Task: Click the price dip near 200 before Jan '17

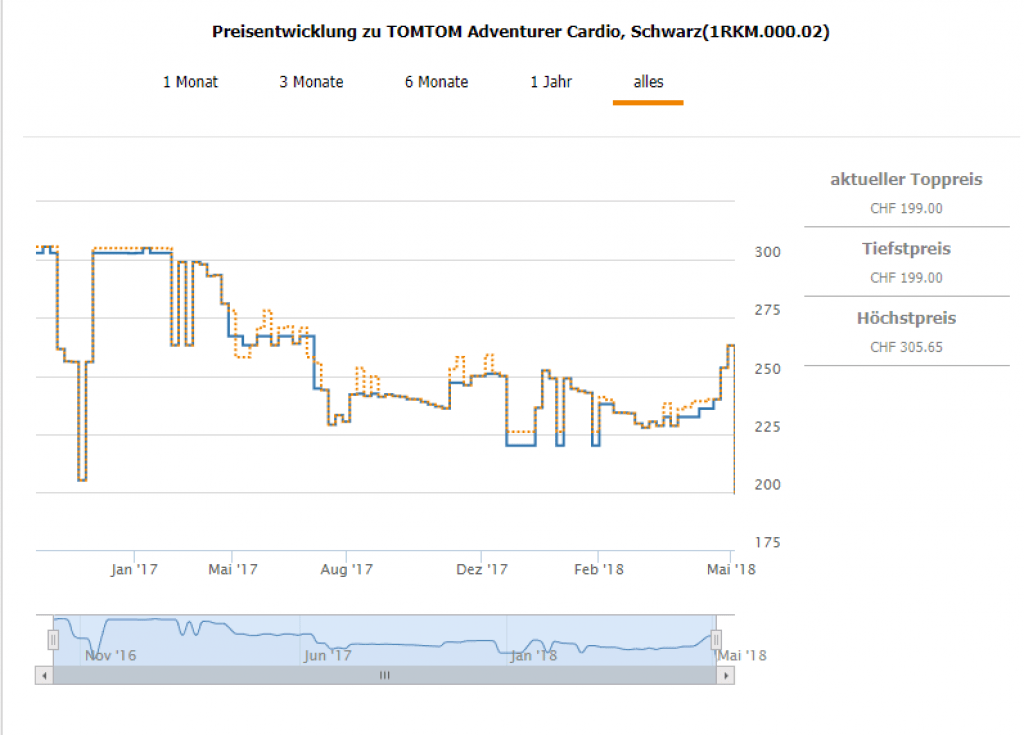Action: (x=82, y=479)
